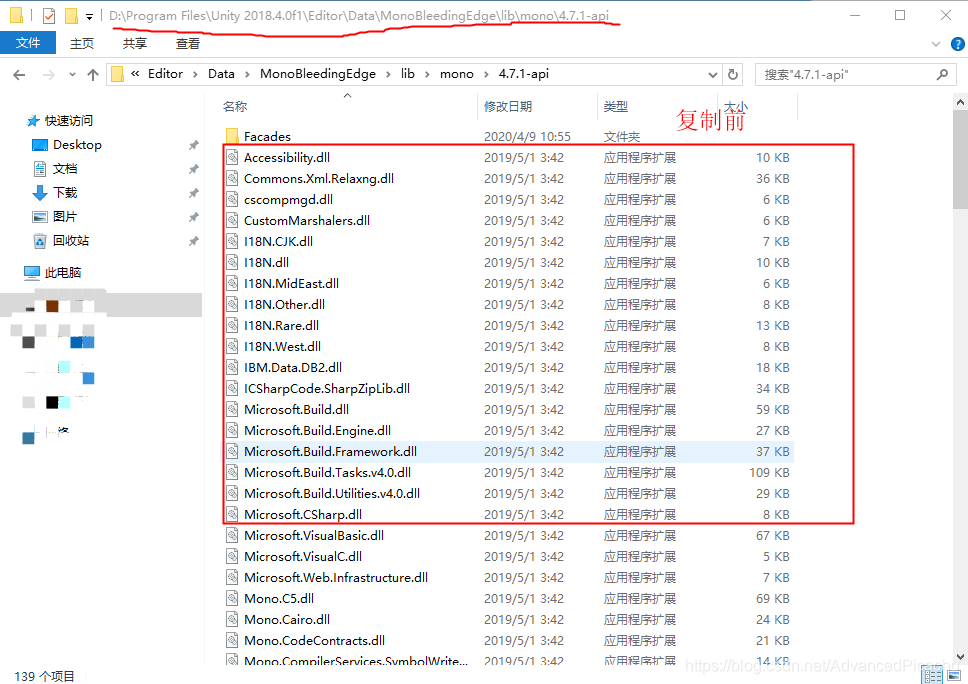
Task: Click pin icon next to 下载
Action: 193,193
